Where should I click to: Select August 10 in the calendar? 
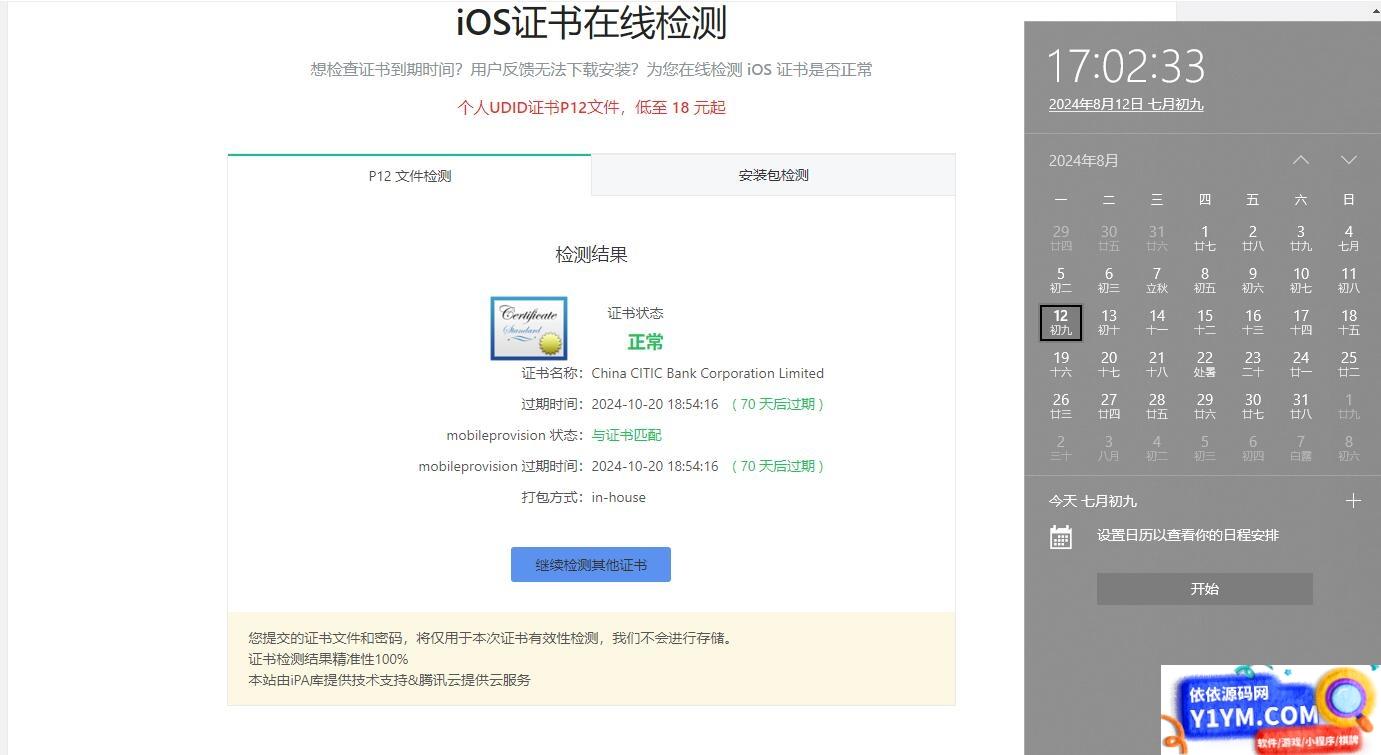click(1300, 280)
